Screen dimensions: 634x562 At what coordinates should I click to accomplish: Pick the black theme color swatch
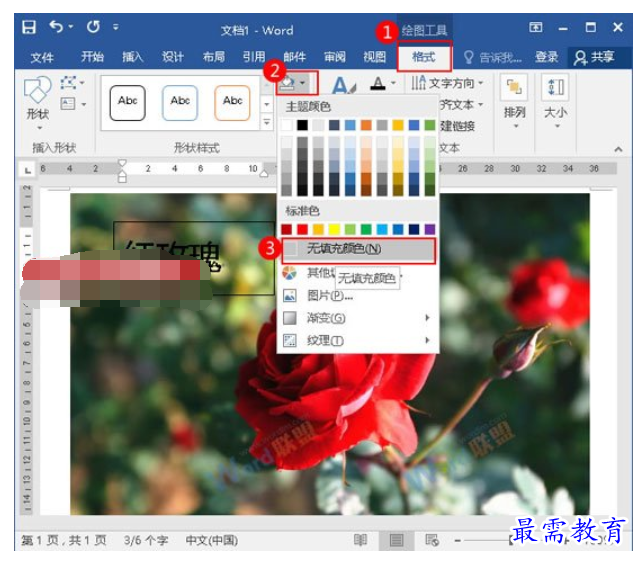point(302,125)
